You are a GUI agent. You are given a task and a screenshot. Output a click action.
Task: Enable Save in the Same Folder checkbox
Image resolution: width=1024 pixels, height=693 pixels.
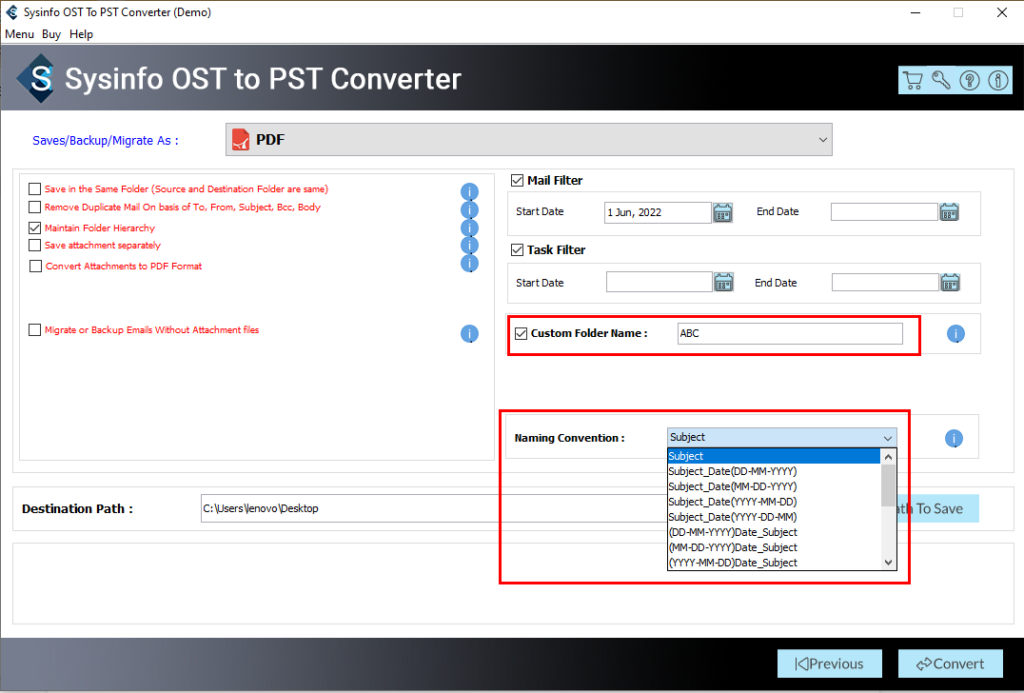35,189
